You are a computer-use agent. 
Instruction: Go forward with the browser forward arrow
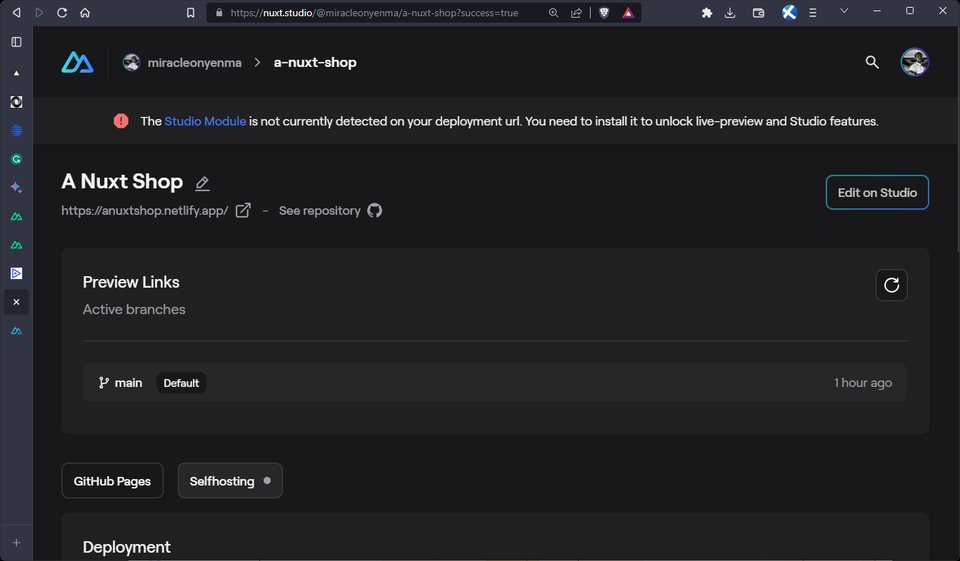point(39,12)
